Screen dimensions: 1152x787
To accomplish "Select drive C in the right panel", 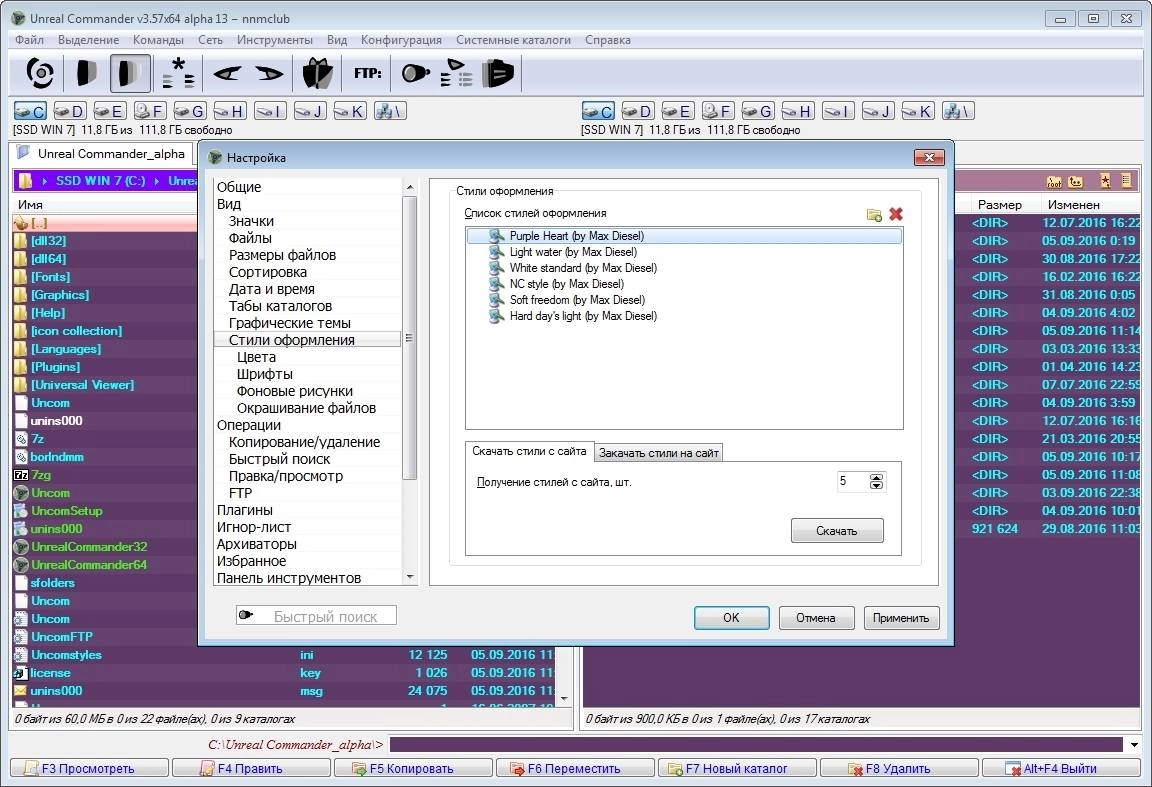I will click(598, 111).
